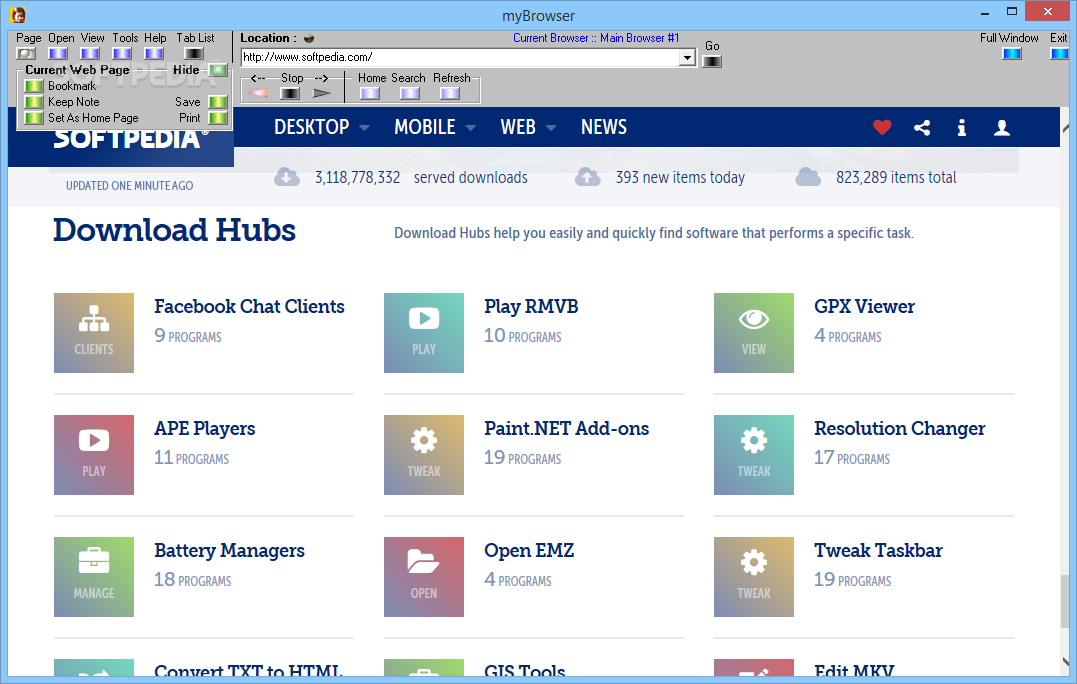Open the Tweak Taskbar hub link

pyautogui.click(x=878, y=551)
